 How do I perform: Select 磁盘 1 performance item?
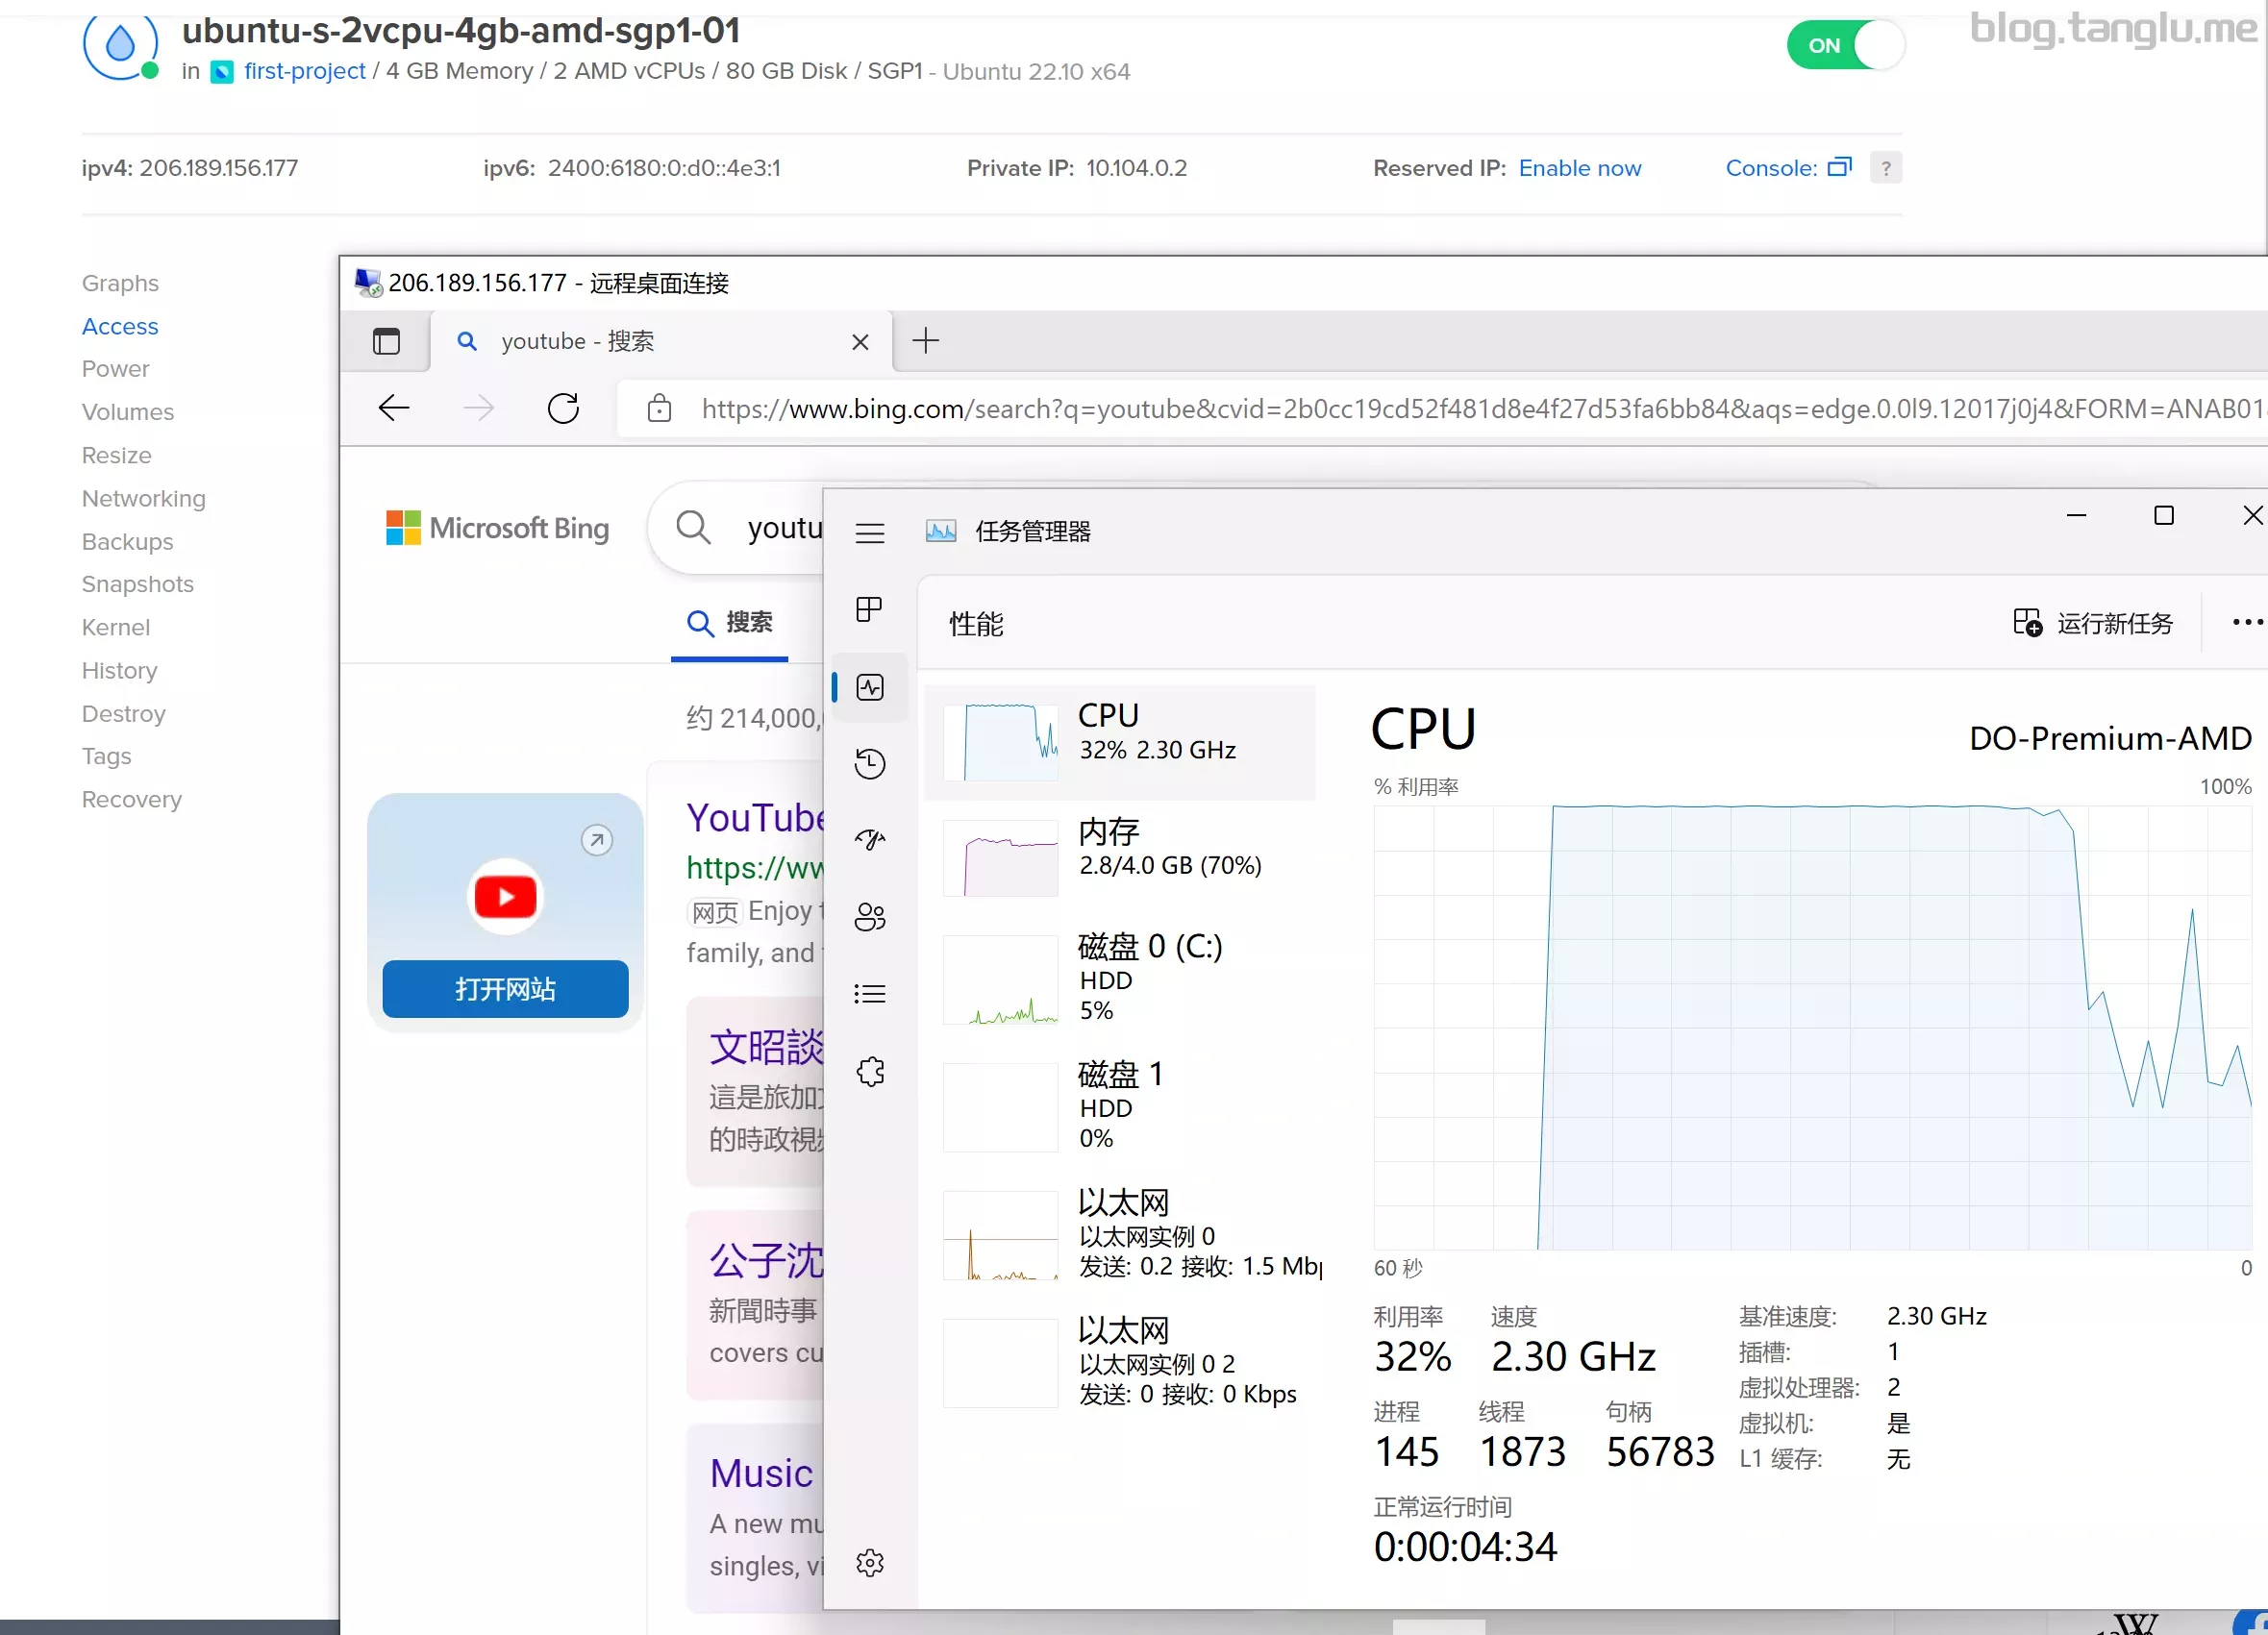pos(1120,1107)
